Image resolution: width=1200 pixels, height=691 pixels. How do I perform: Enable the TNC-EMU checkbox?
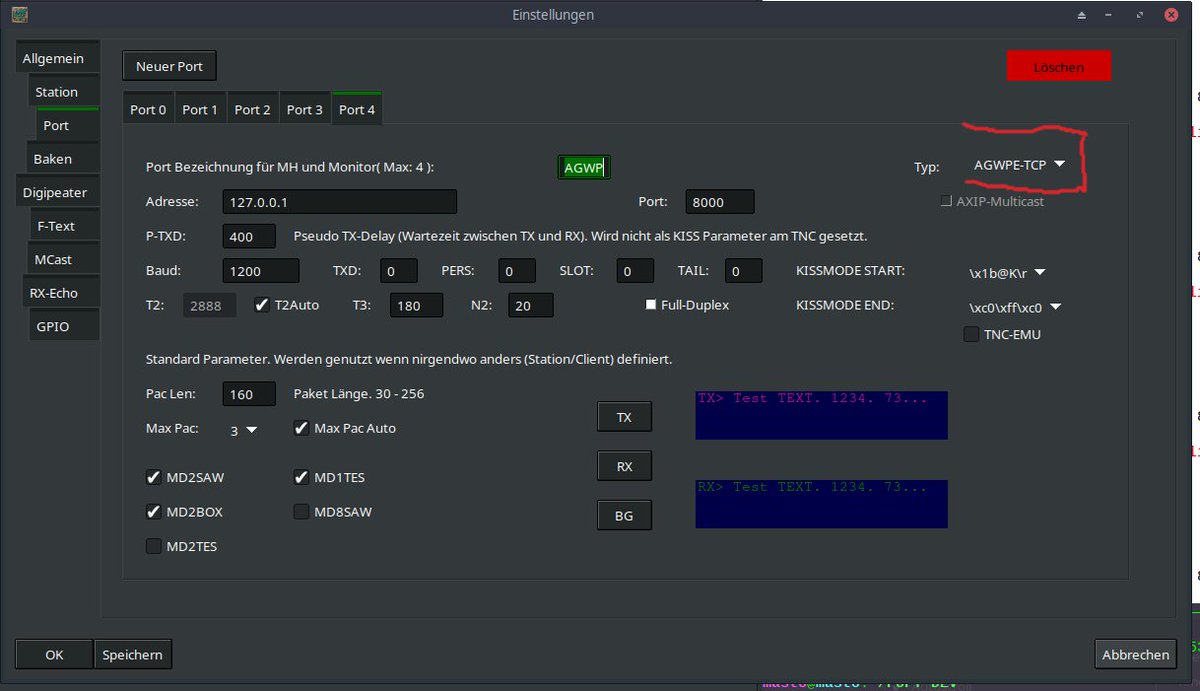pos(970,334)
